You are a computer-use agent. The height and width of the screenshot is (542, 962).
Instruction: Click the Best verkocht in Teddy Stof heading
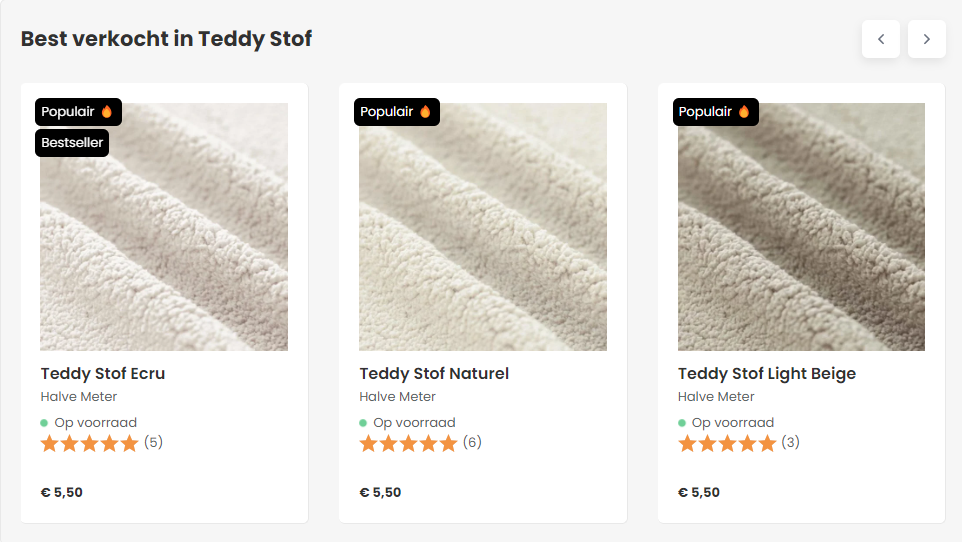pyautogui.click(x=166, y=39)
